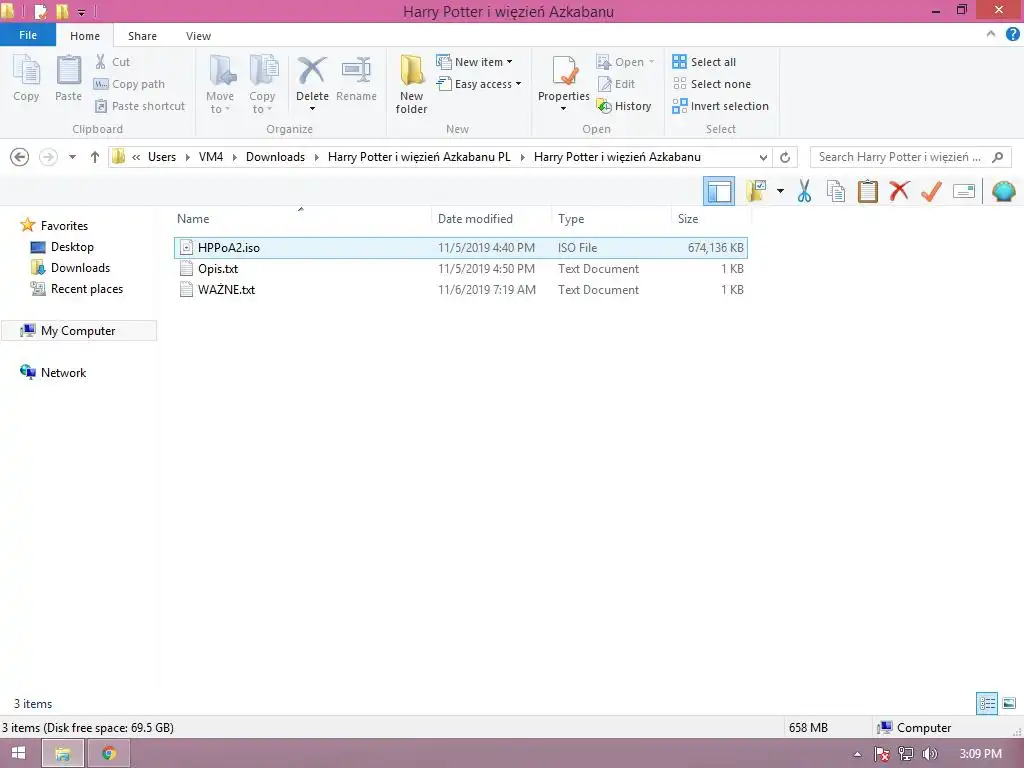Click Users in the address breadcrumb

point(161,157)
